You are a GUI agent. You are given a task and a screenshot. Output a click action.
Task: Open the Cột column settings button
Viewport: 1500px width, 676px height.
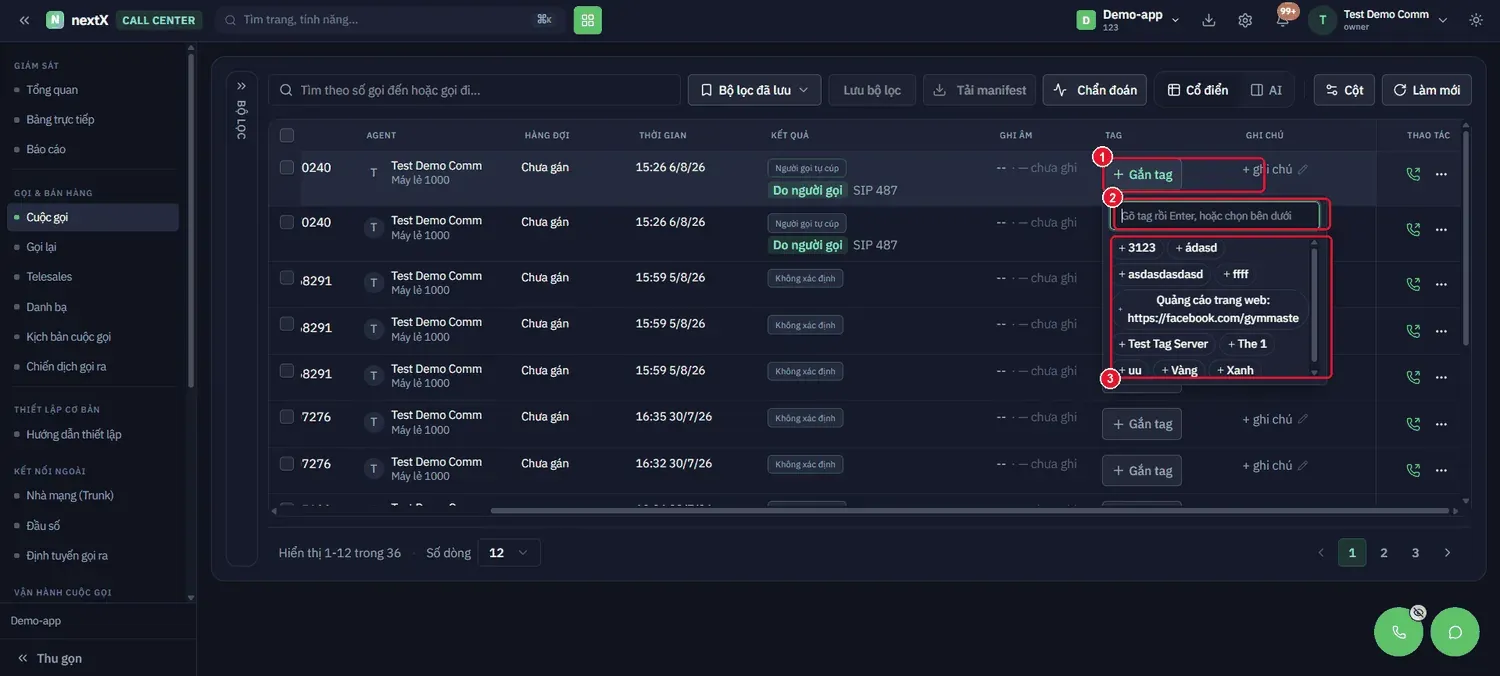1344,90
